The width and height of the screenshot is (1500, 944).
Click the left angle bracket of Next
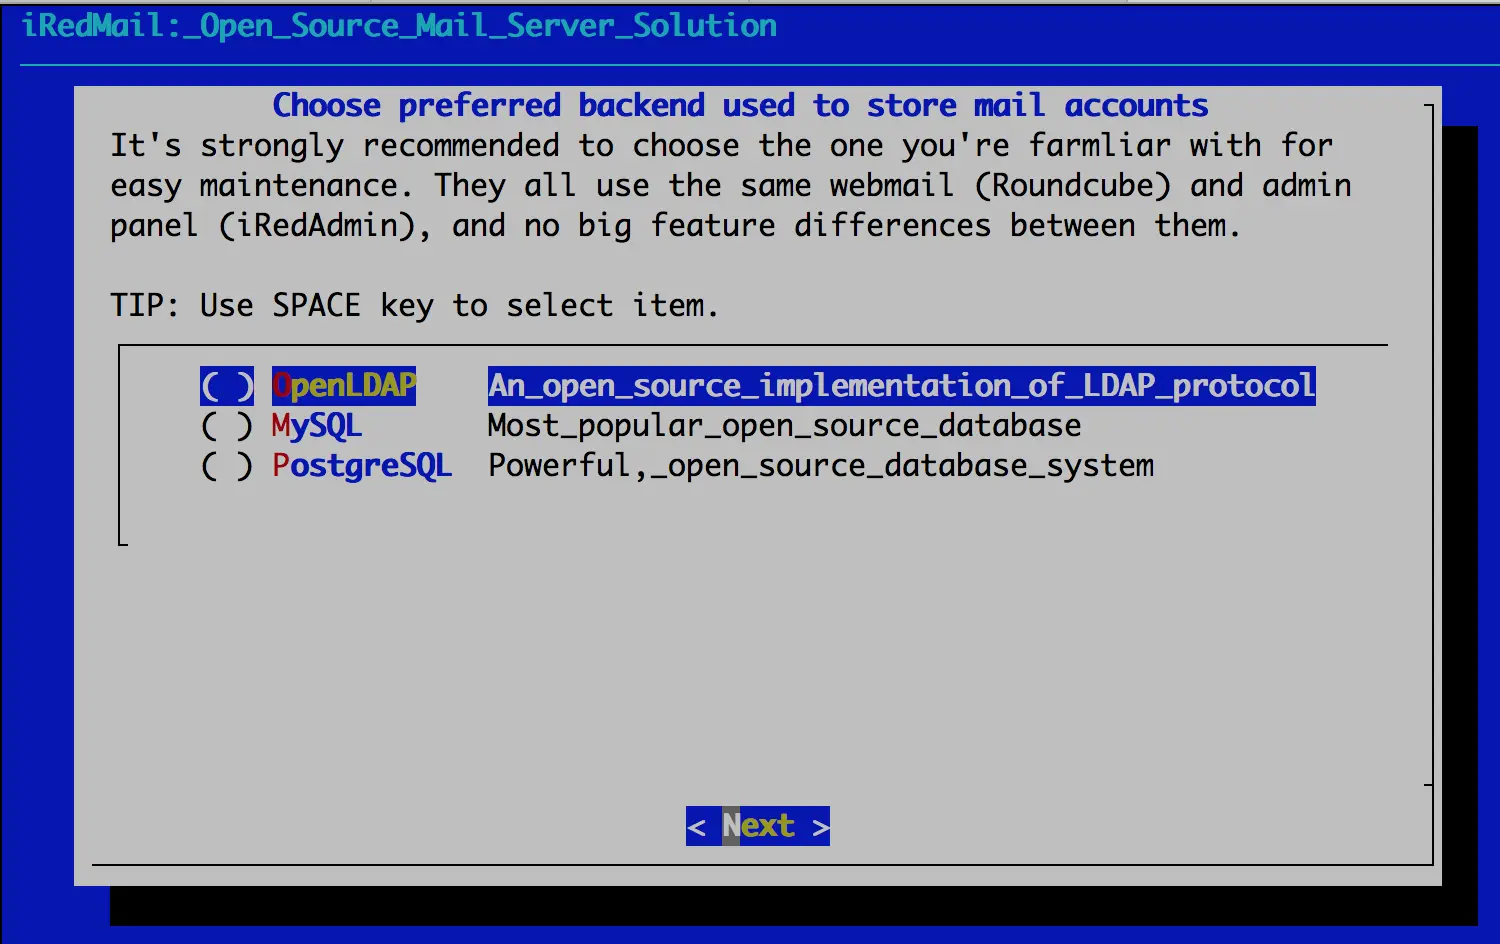700,825
